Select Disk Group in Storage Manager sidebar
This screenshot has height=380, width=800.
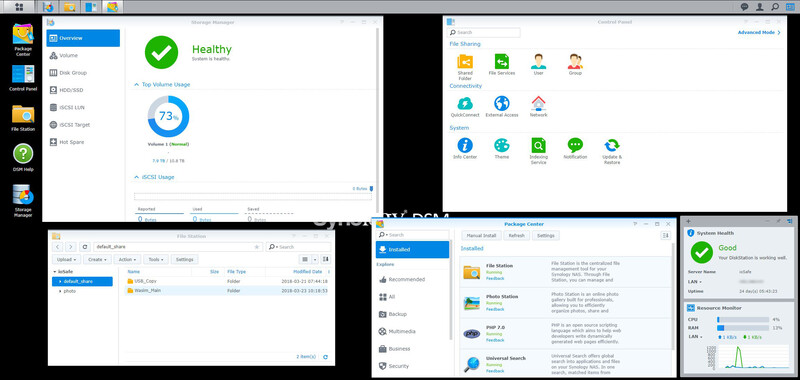[x=83, y=73]
